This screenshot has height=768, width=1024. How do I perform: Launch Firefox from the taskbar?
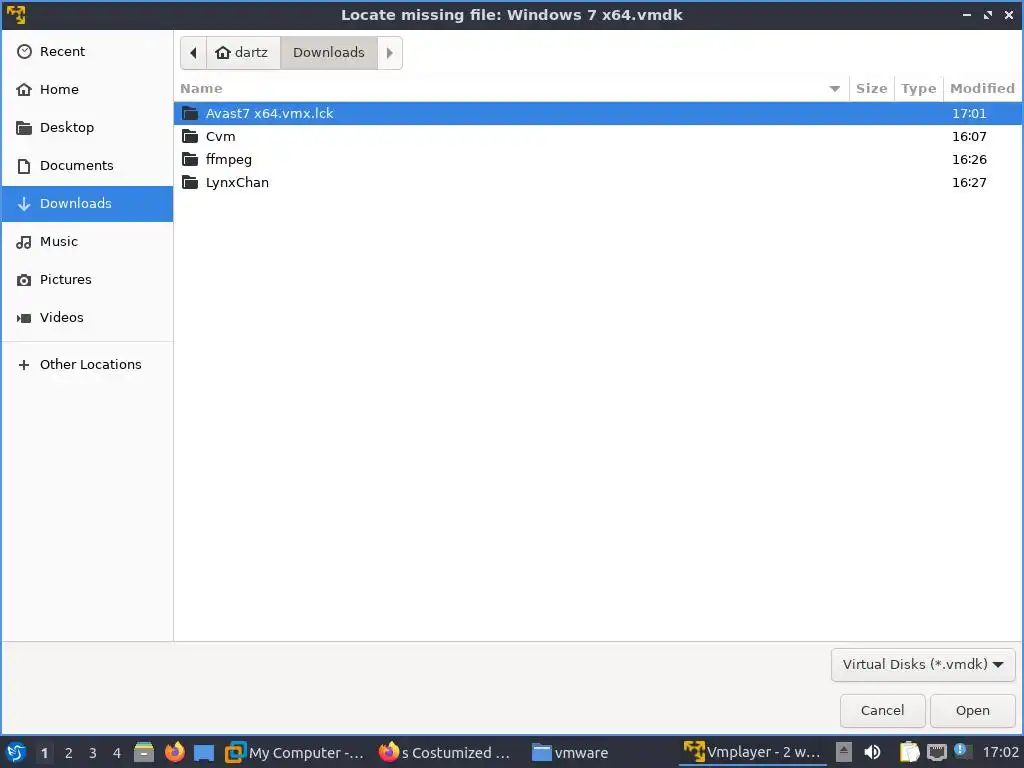174,752
